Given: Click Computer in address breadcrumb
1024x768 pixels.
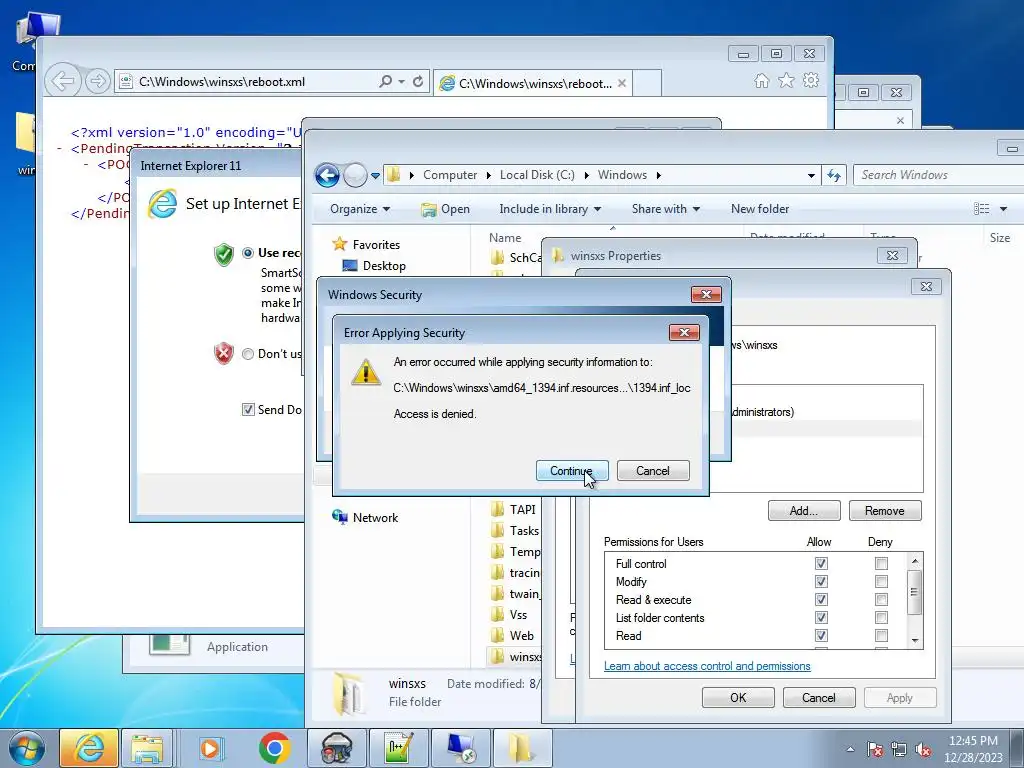Looking at the screenshot, I should tap(450, 175).
